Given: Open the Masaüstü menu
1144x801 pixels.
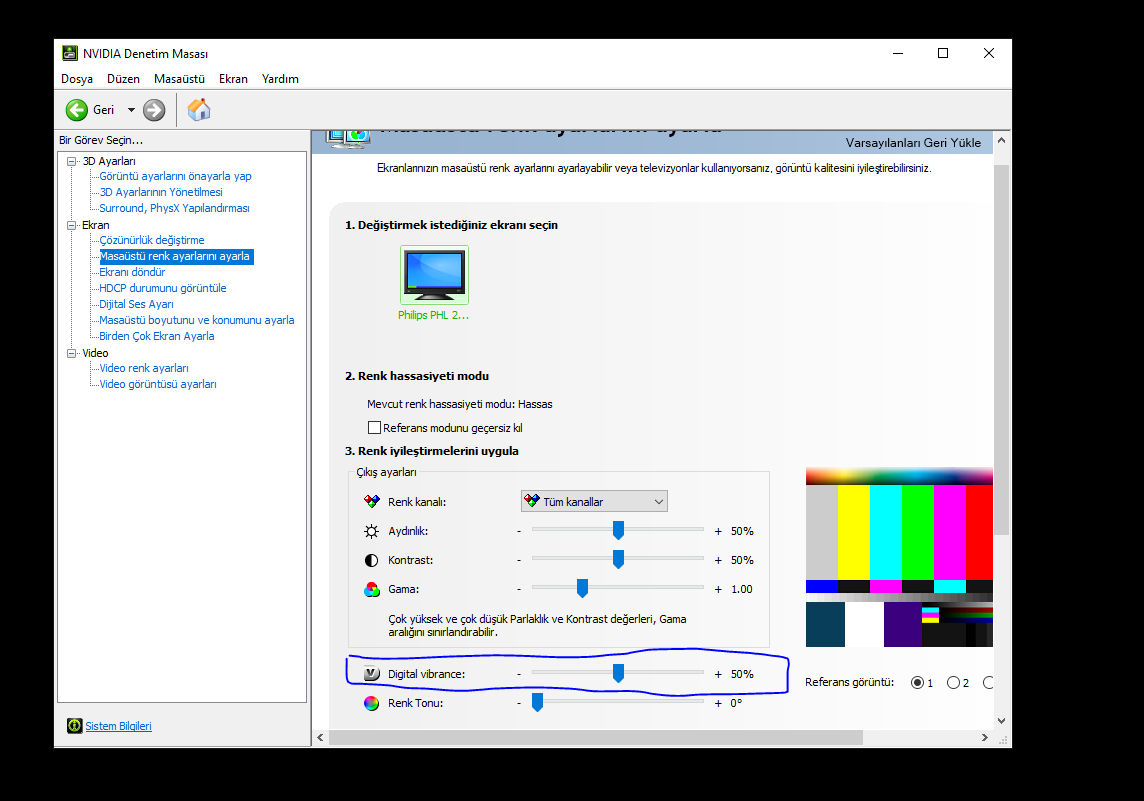Looking at the screenshot, I should (x=179, y=79).
